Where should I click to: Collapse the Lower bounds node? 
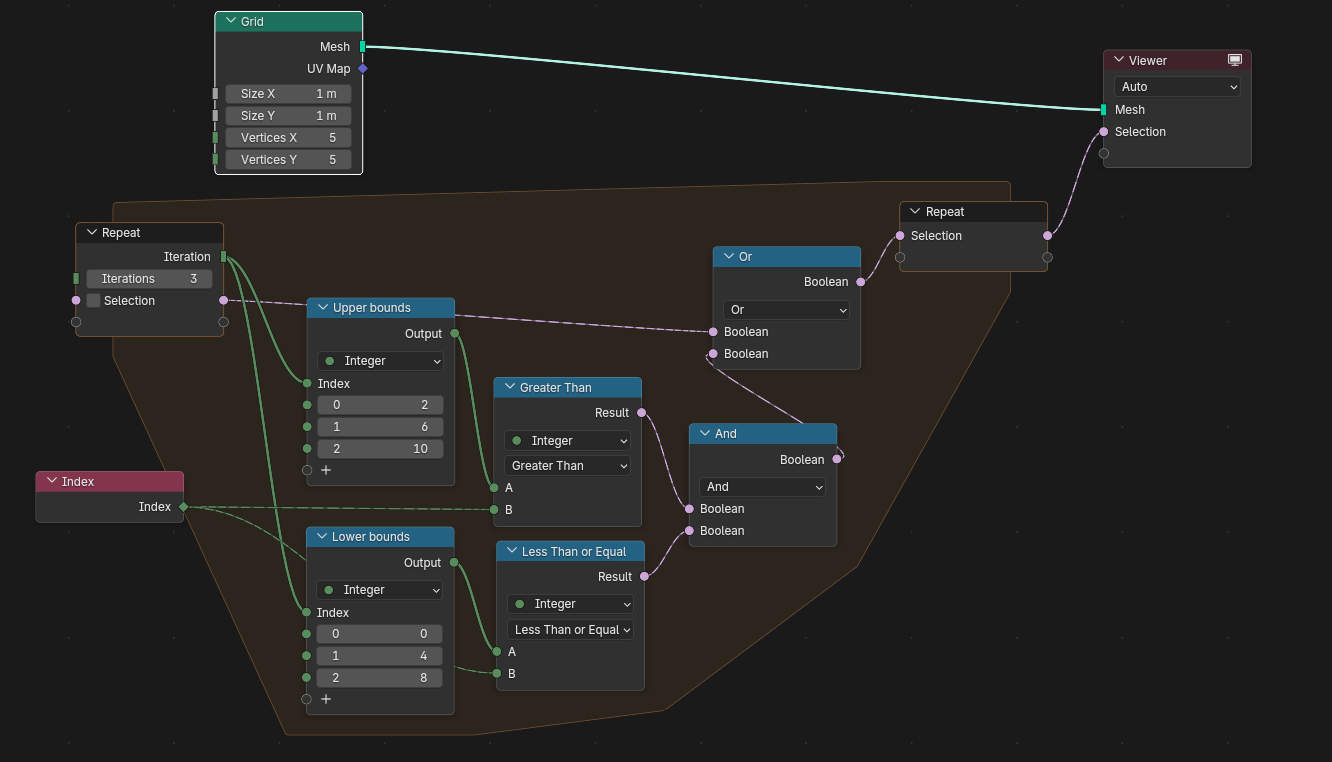(x=322, y=537)
